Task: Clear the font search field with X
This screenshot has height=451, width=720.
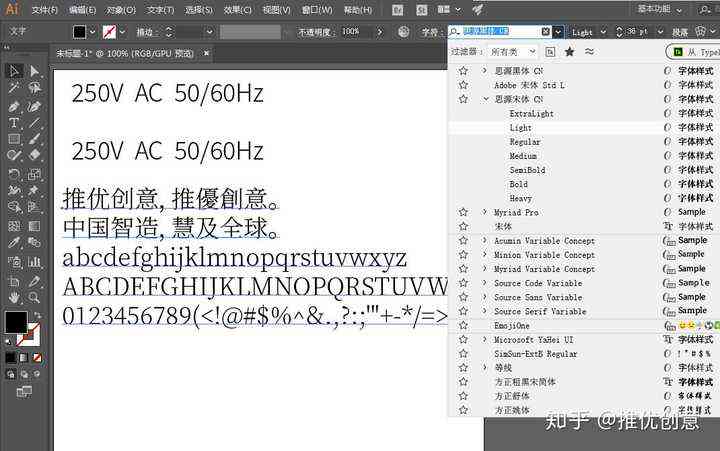Action: 546,31
